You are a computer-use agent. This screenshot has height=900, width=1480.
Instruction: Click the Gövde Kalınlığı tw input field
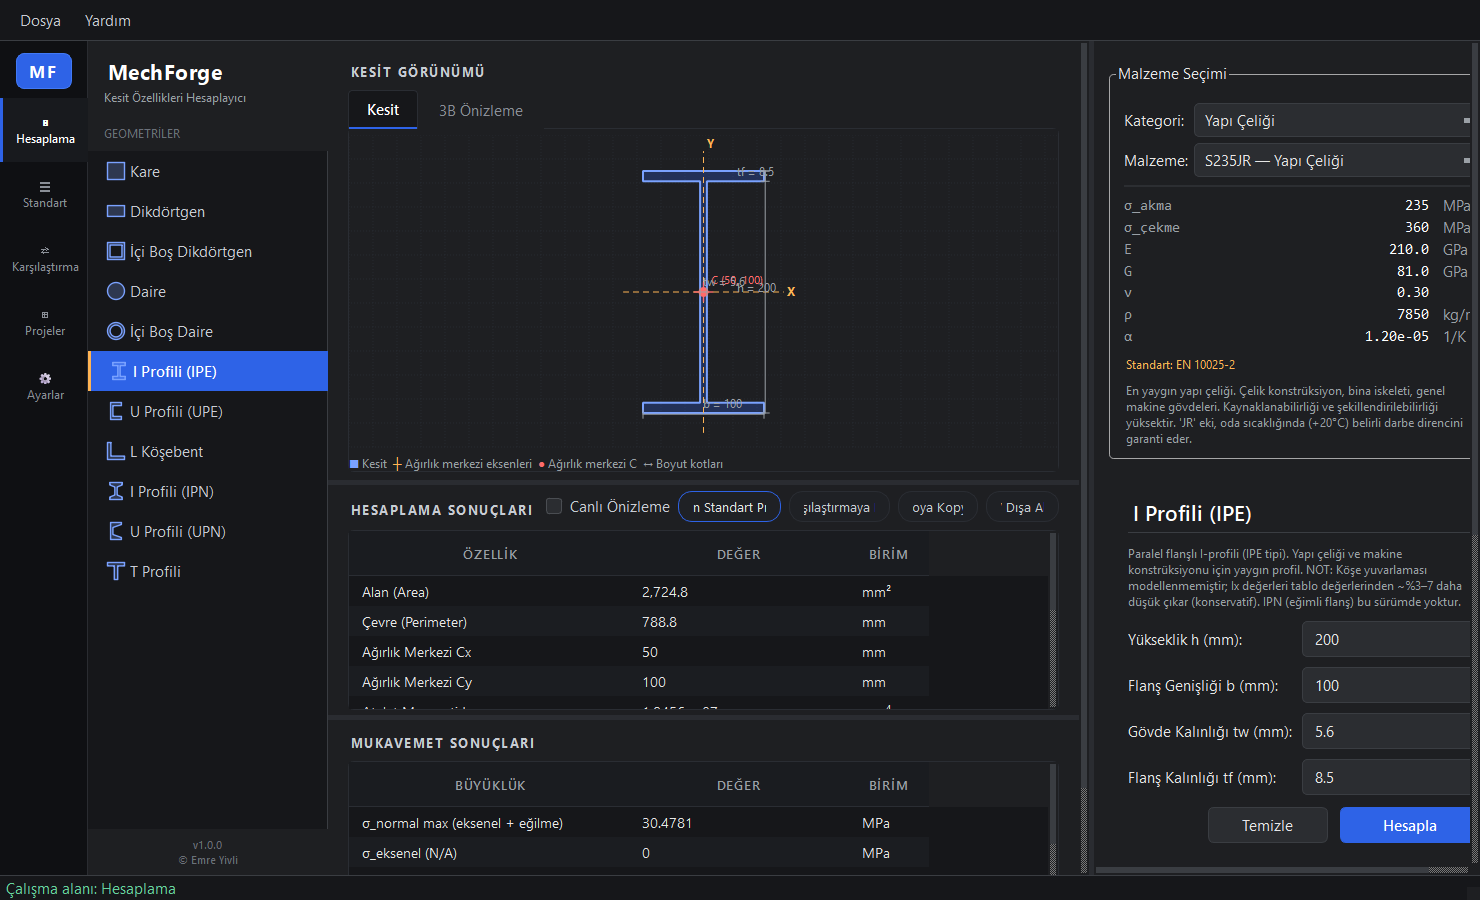pyautogui.click(x=1386, y=731)
